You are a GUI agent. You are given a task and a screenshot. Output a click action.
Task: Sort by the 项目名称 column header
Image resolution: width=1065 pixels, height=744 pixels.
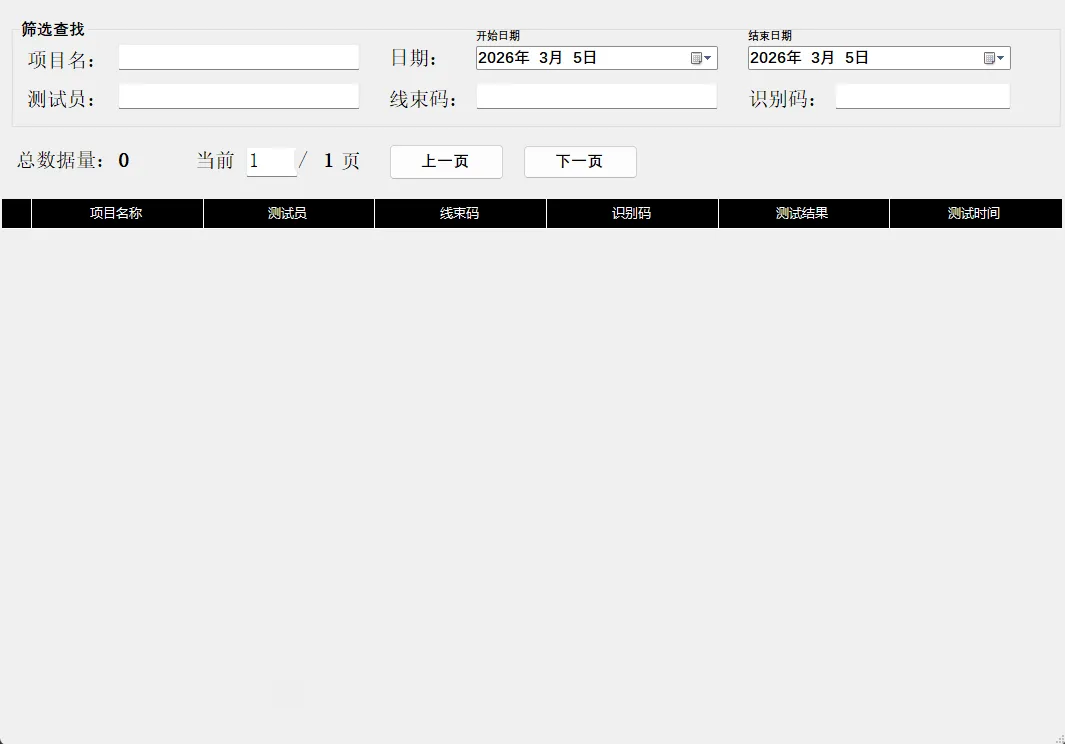point(117,214)
